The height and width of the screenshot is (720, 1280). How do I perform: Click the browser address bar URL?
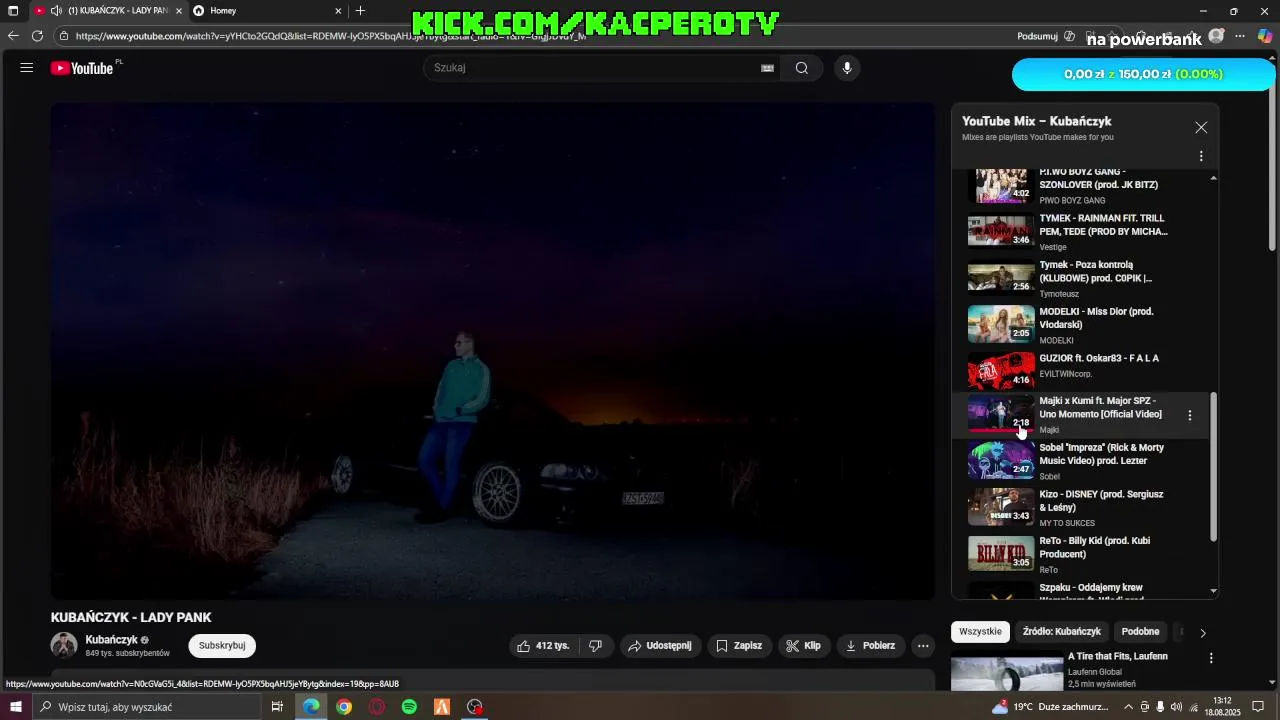pos(331,36)
